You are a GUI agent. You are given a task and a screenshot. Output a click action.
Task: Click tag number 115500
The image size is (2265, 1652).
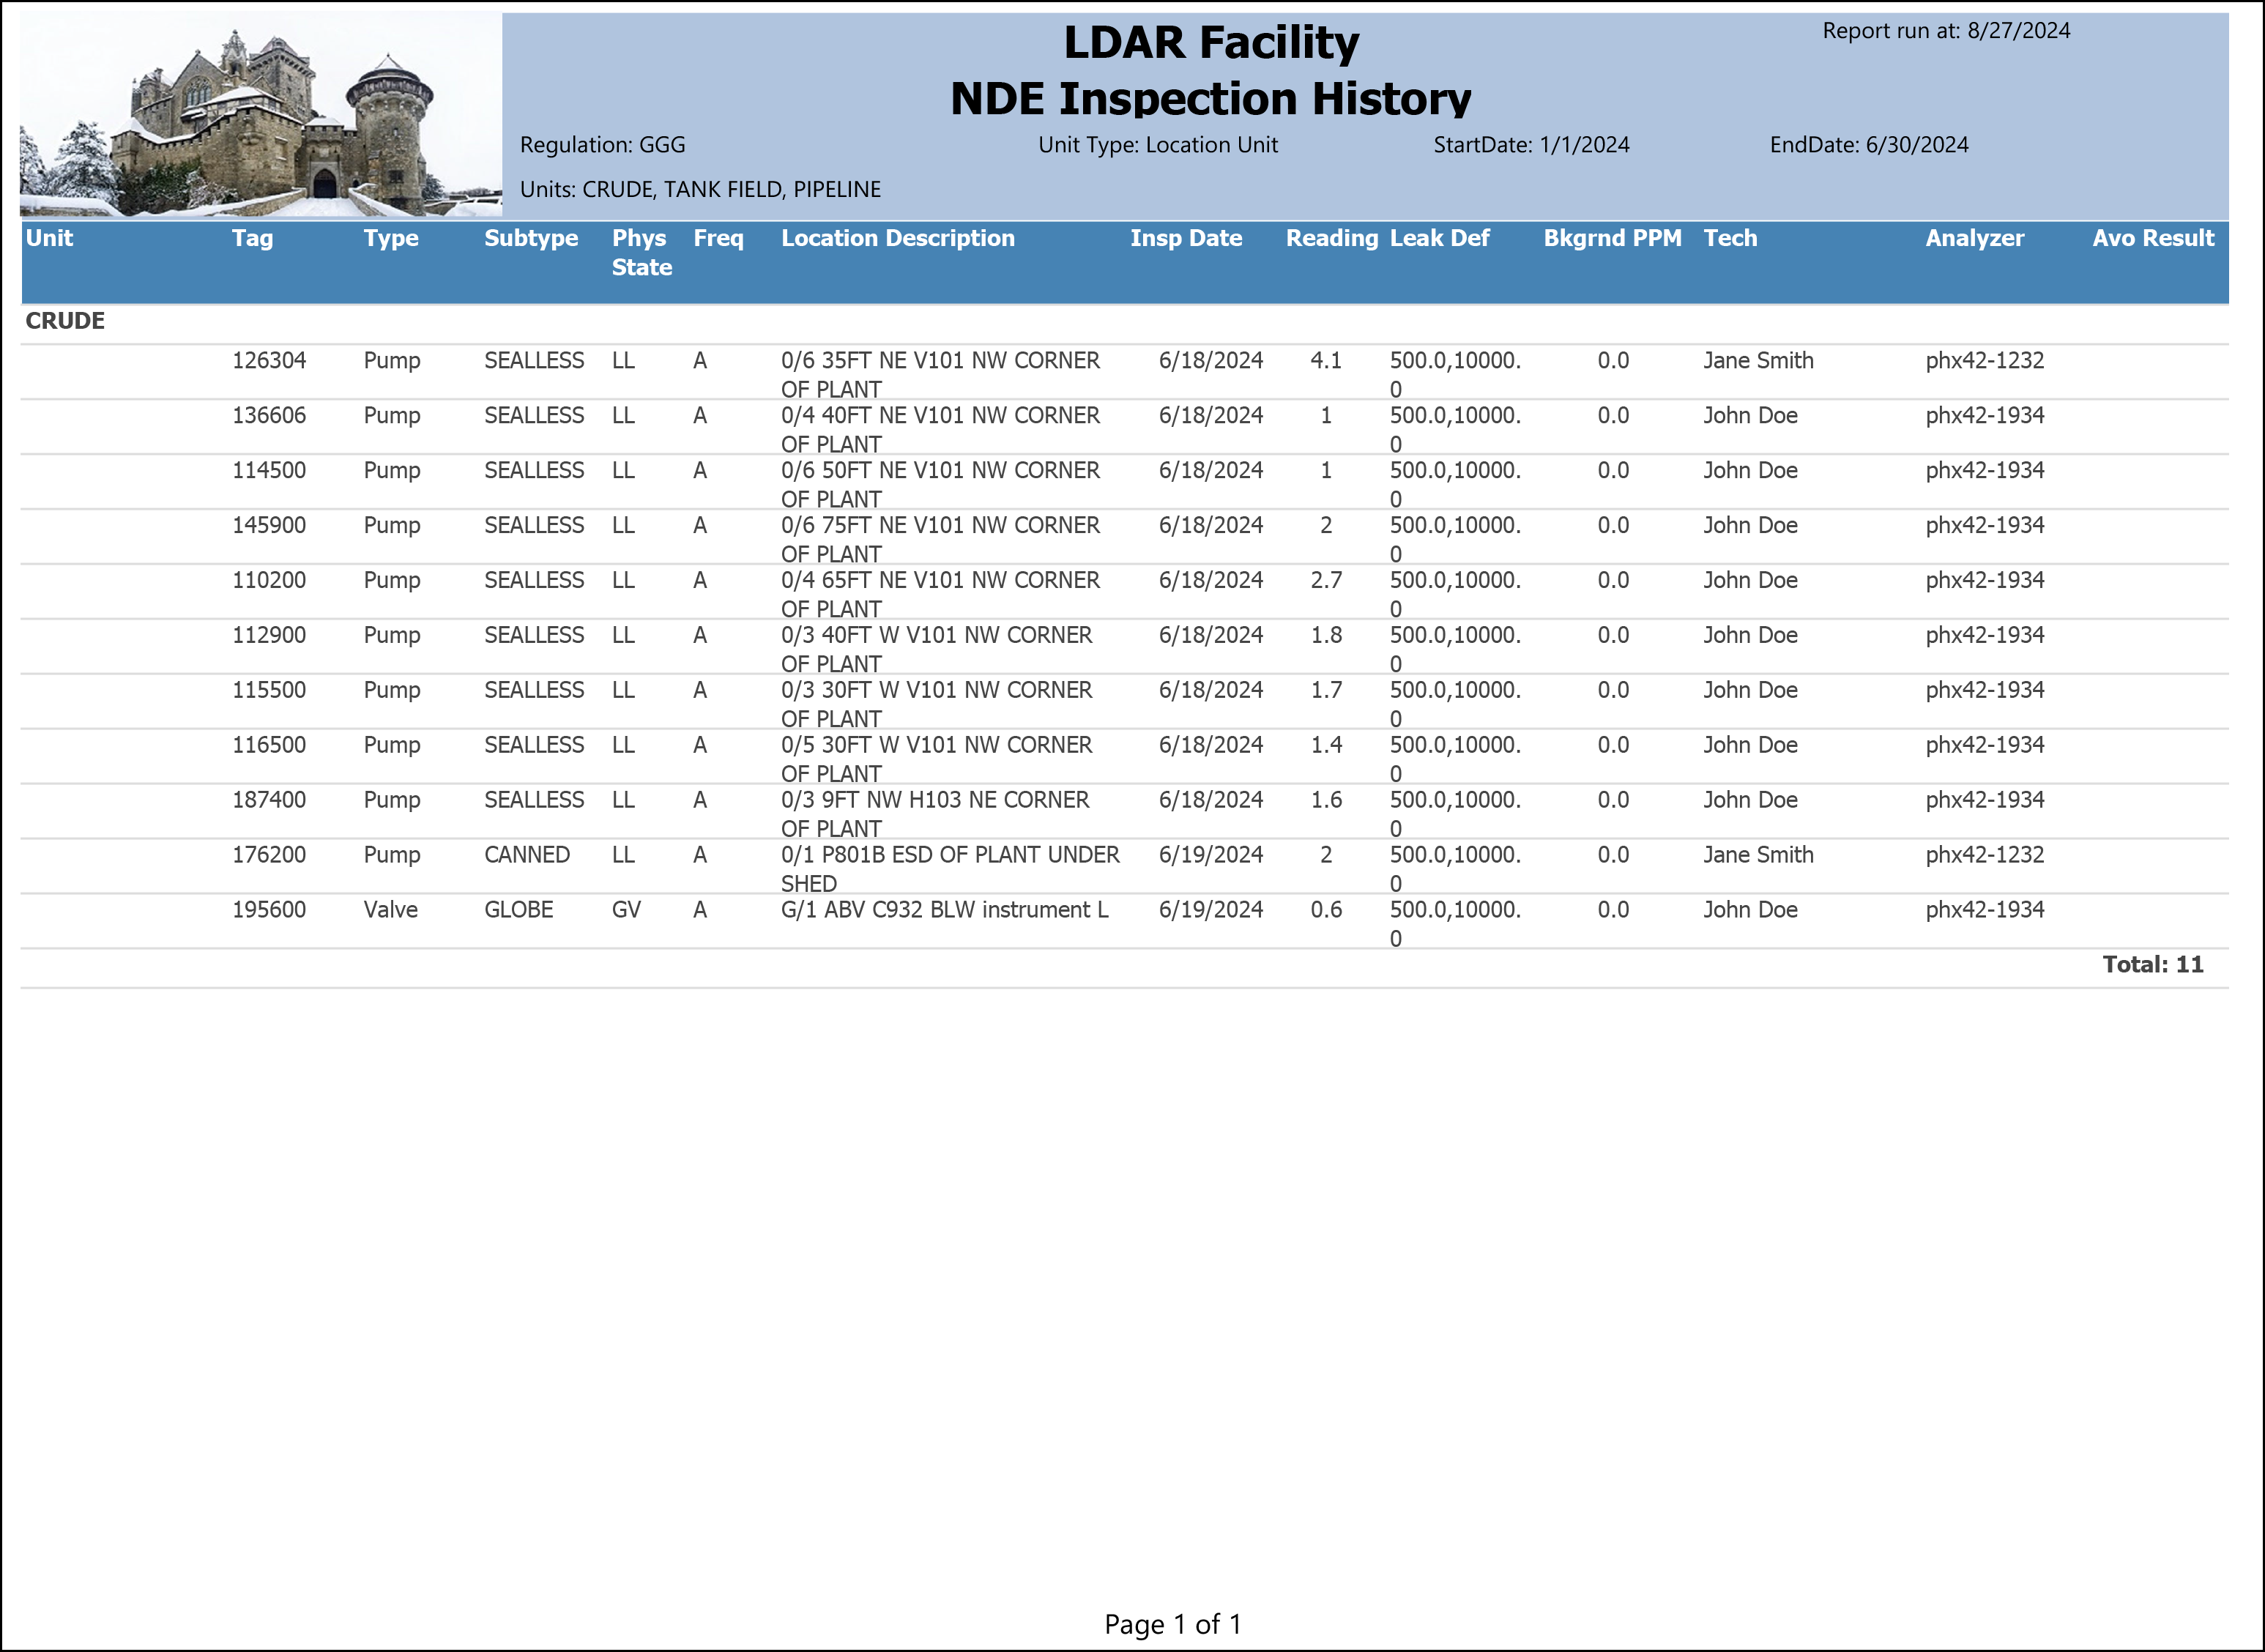click(269, 691)
